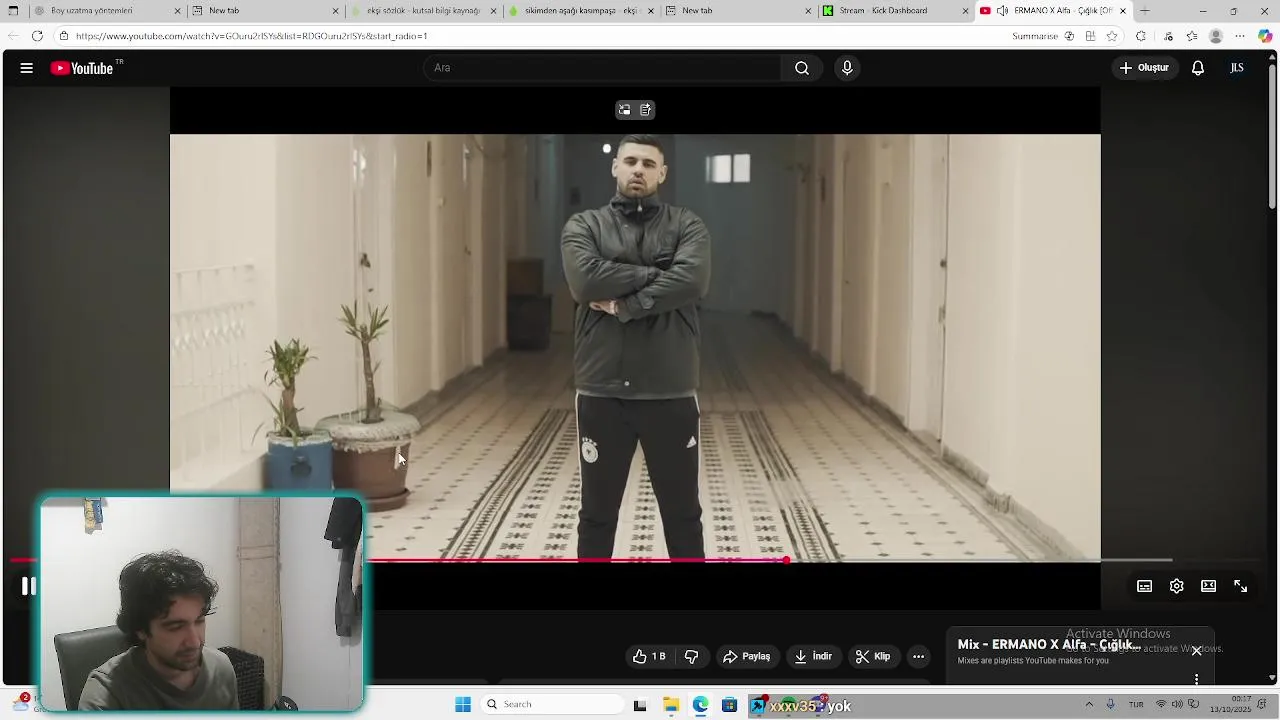Open a new browser tab with plus
The height and width of the screenshot is (720, 1280).
coord(1145,11)
